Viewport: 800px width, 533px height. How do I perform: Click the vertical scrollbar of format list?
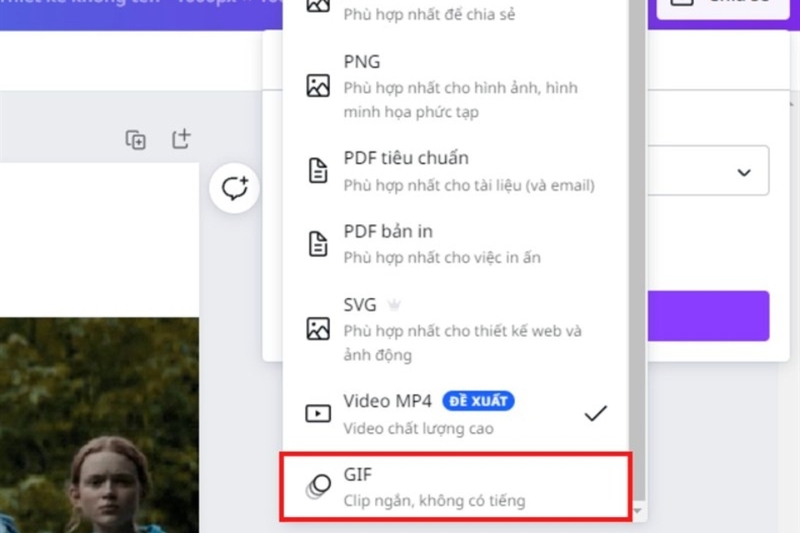pos(637,250)
